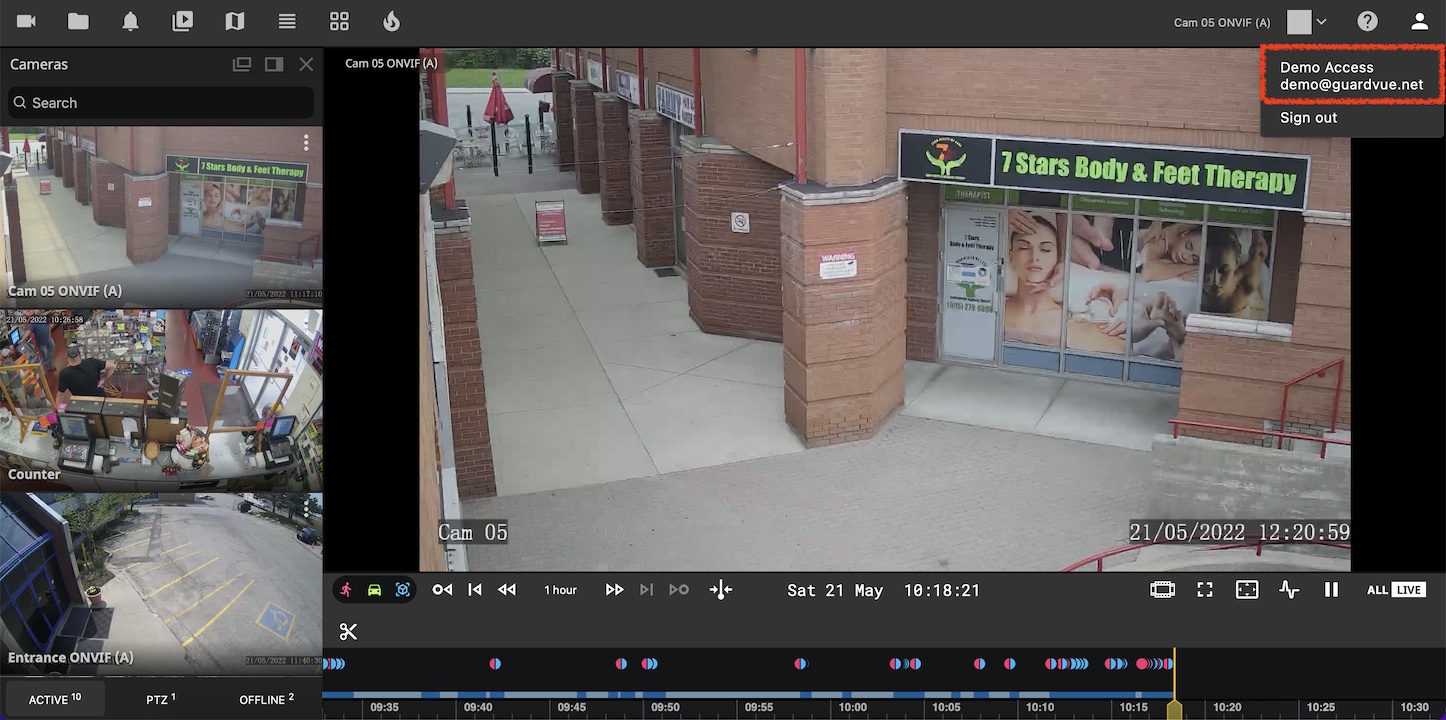Image resolution: width=1446 pixels, height=720 pixels.
Task: Toggle vehicle detection filter icon
Action: [374, 590]
